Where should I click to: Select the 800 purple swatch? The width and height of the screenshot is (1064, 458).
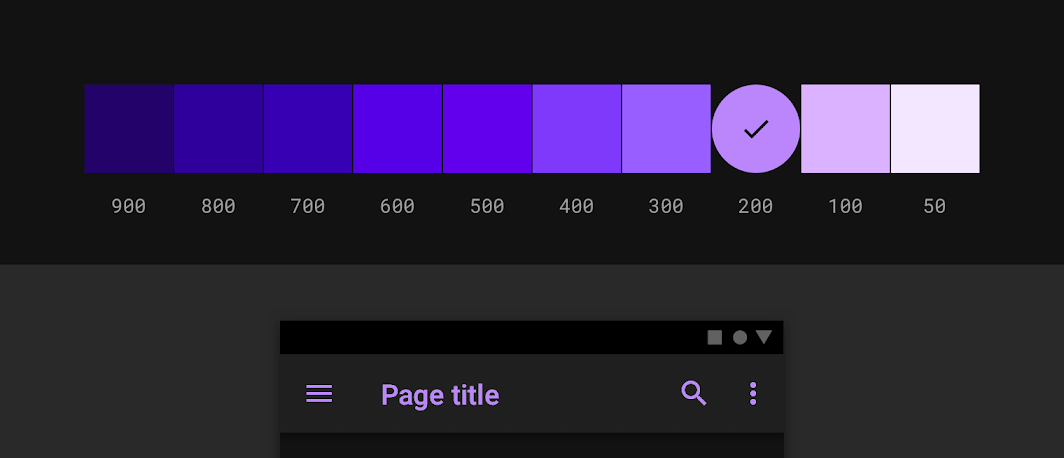(x=218, y=129)
